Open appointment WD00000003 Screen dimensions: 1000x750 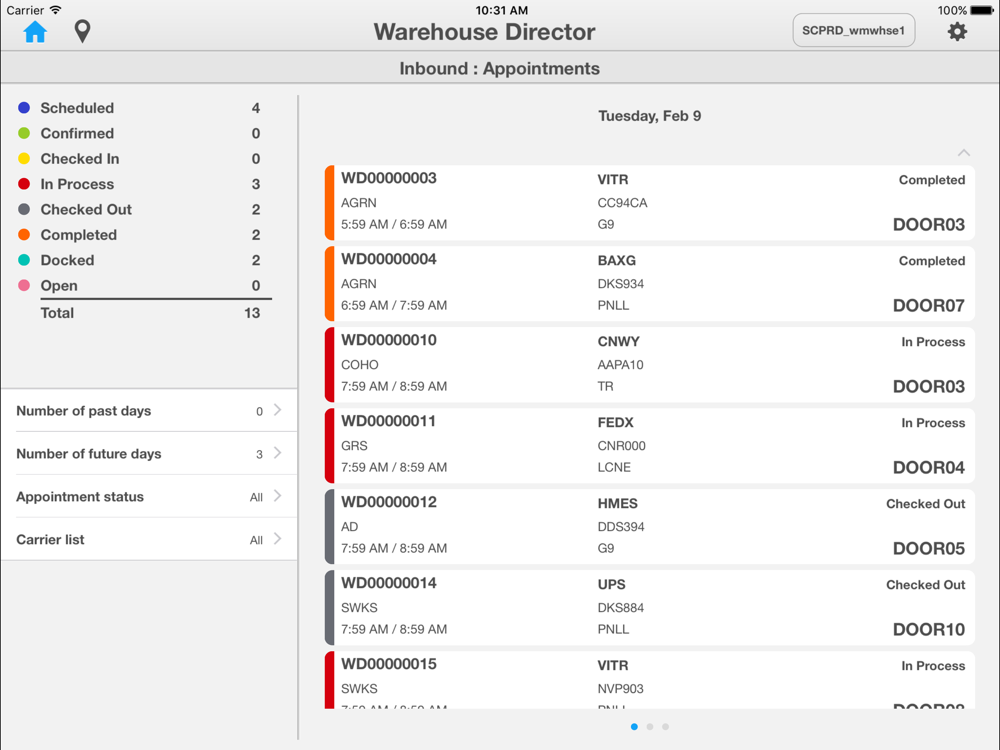[649, 202]
